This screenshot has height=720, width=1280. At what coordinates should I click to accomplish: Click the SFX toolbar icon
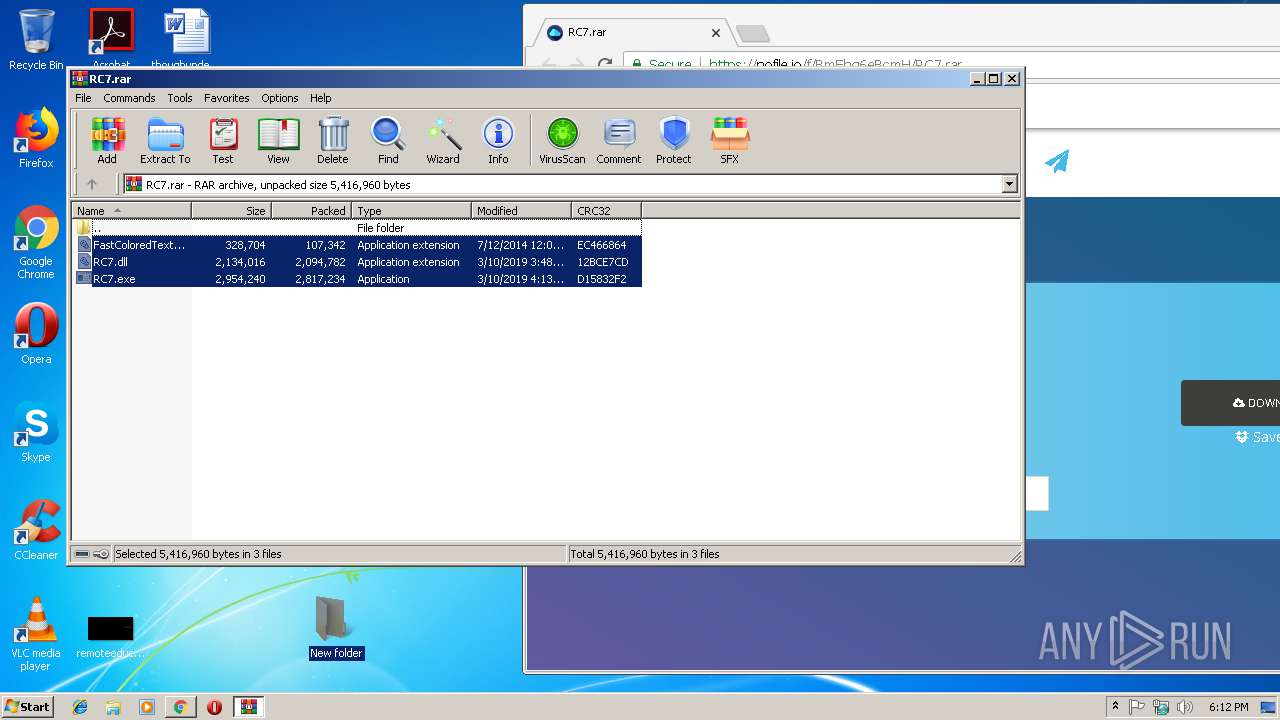730,141
